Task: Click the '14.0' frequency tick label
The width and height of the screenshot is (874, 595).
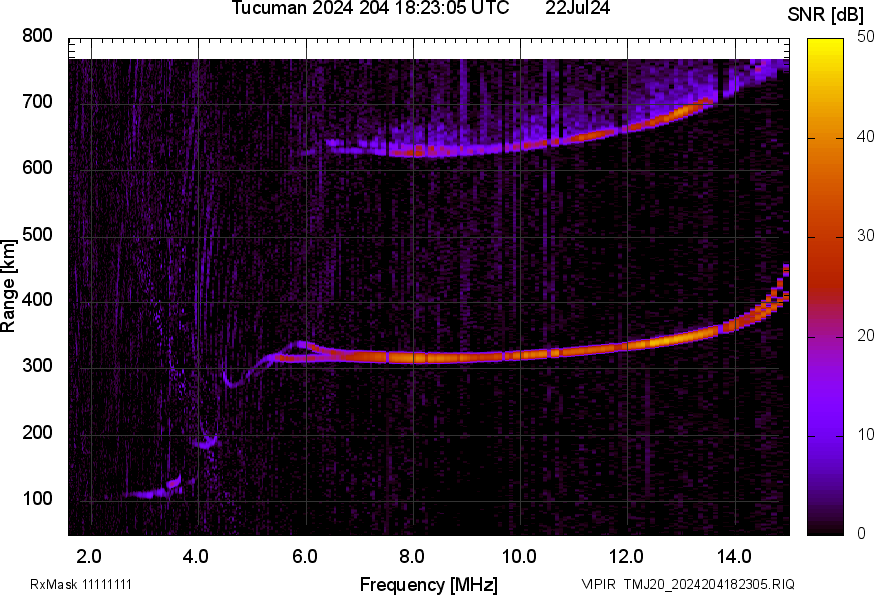Action: [735, 556]
